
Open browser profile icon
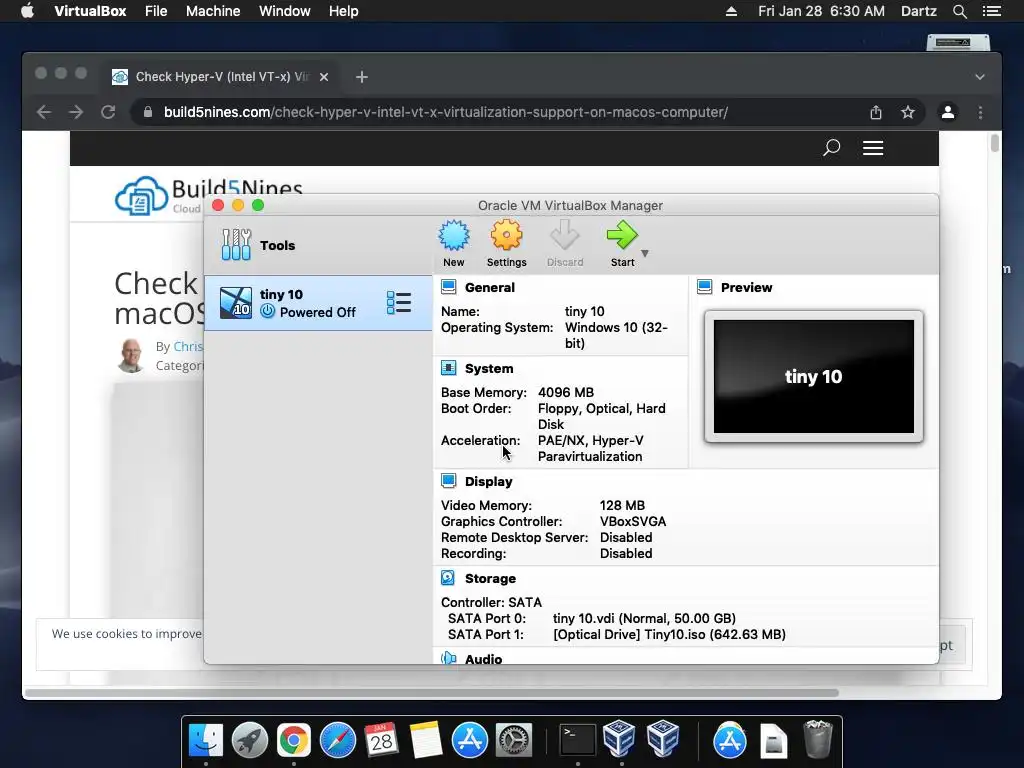[948, 112]
